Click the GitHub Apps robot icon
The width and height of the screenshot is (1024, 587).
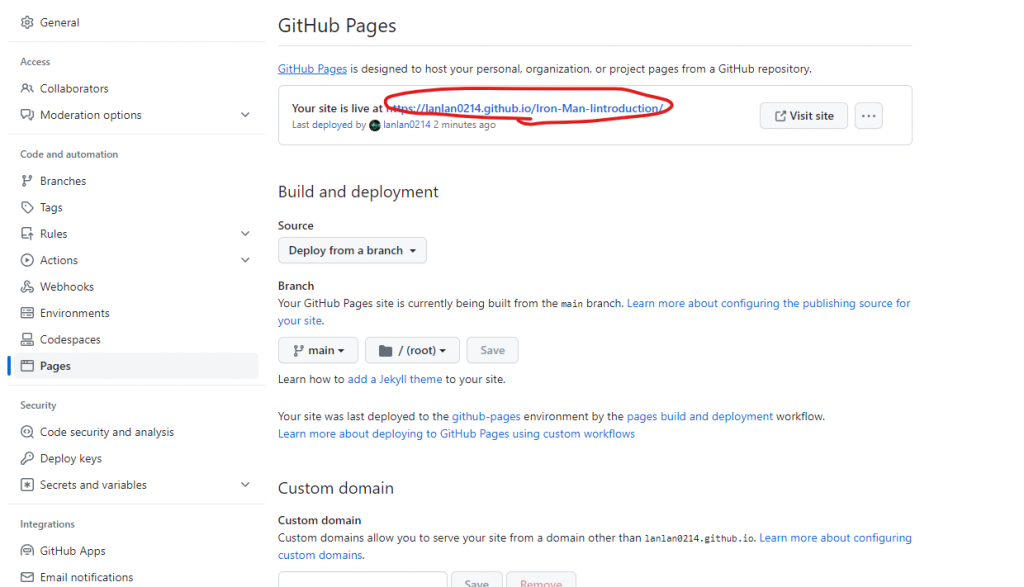pos(27,550)
